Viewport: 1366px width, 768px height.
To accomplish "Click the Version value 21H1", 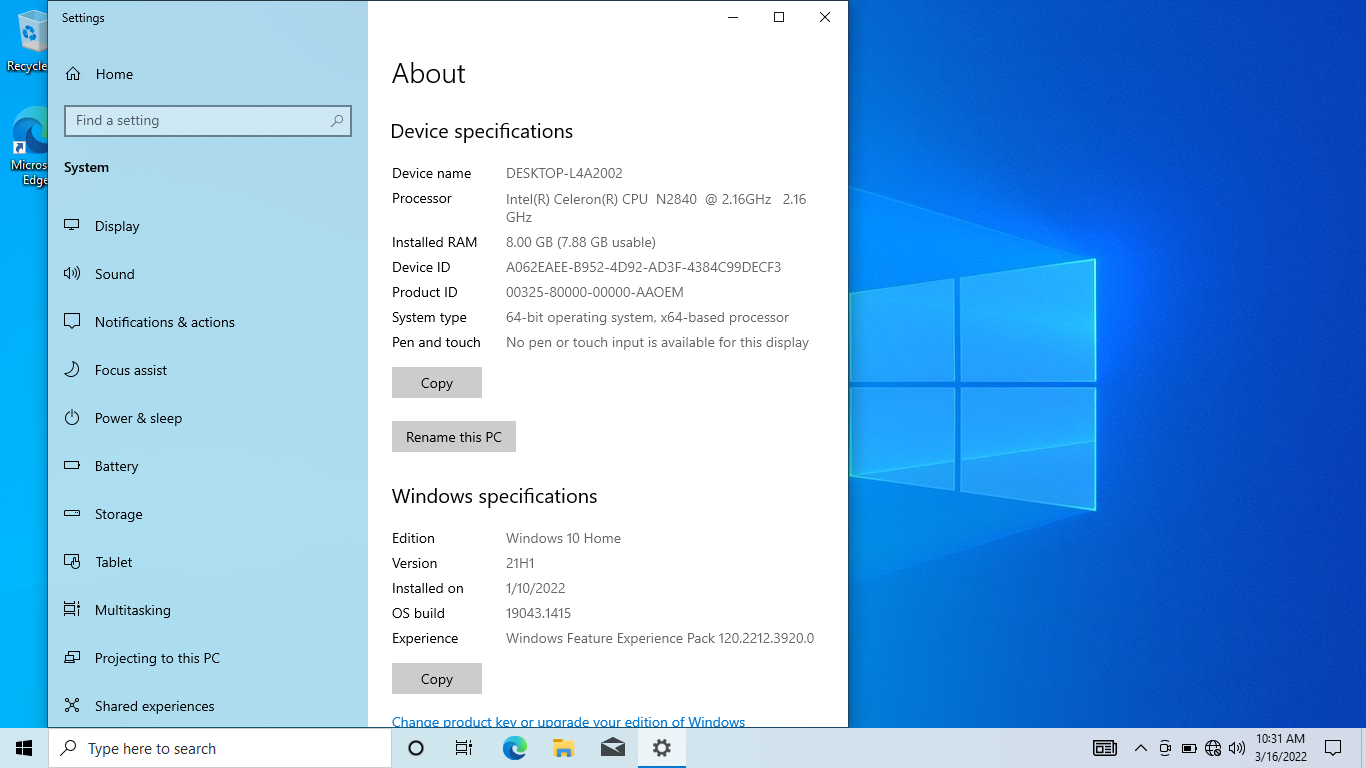I will [x=520, y=563].
